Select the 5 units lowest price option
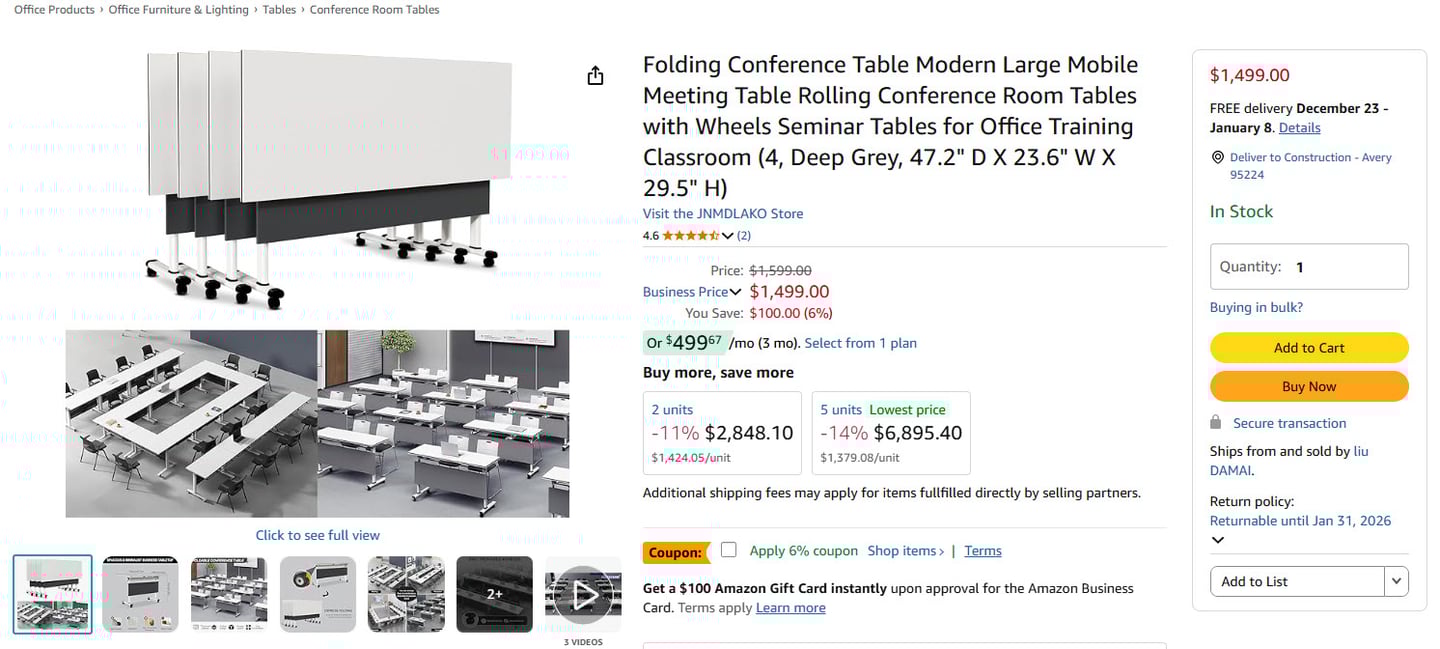1440x649 pixels. pos(890,432)
